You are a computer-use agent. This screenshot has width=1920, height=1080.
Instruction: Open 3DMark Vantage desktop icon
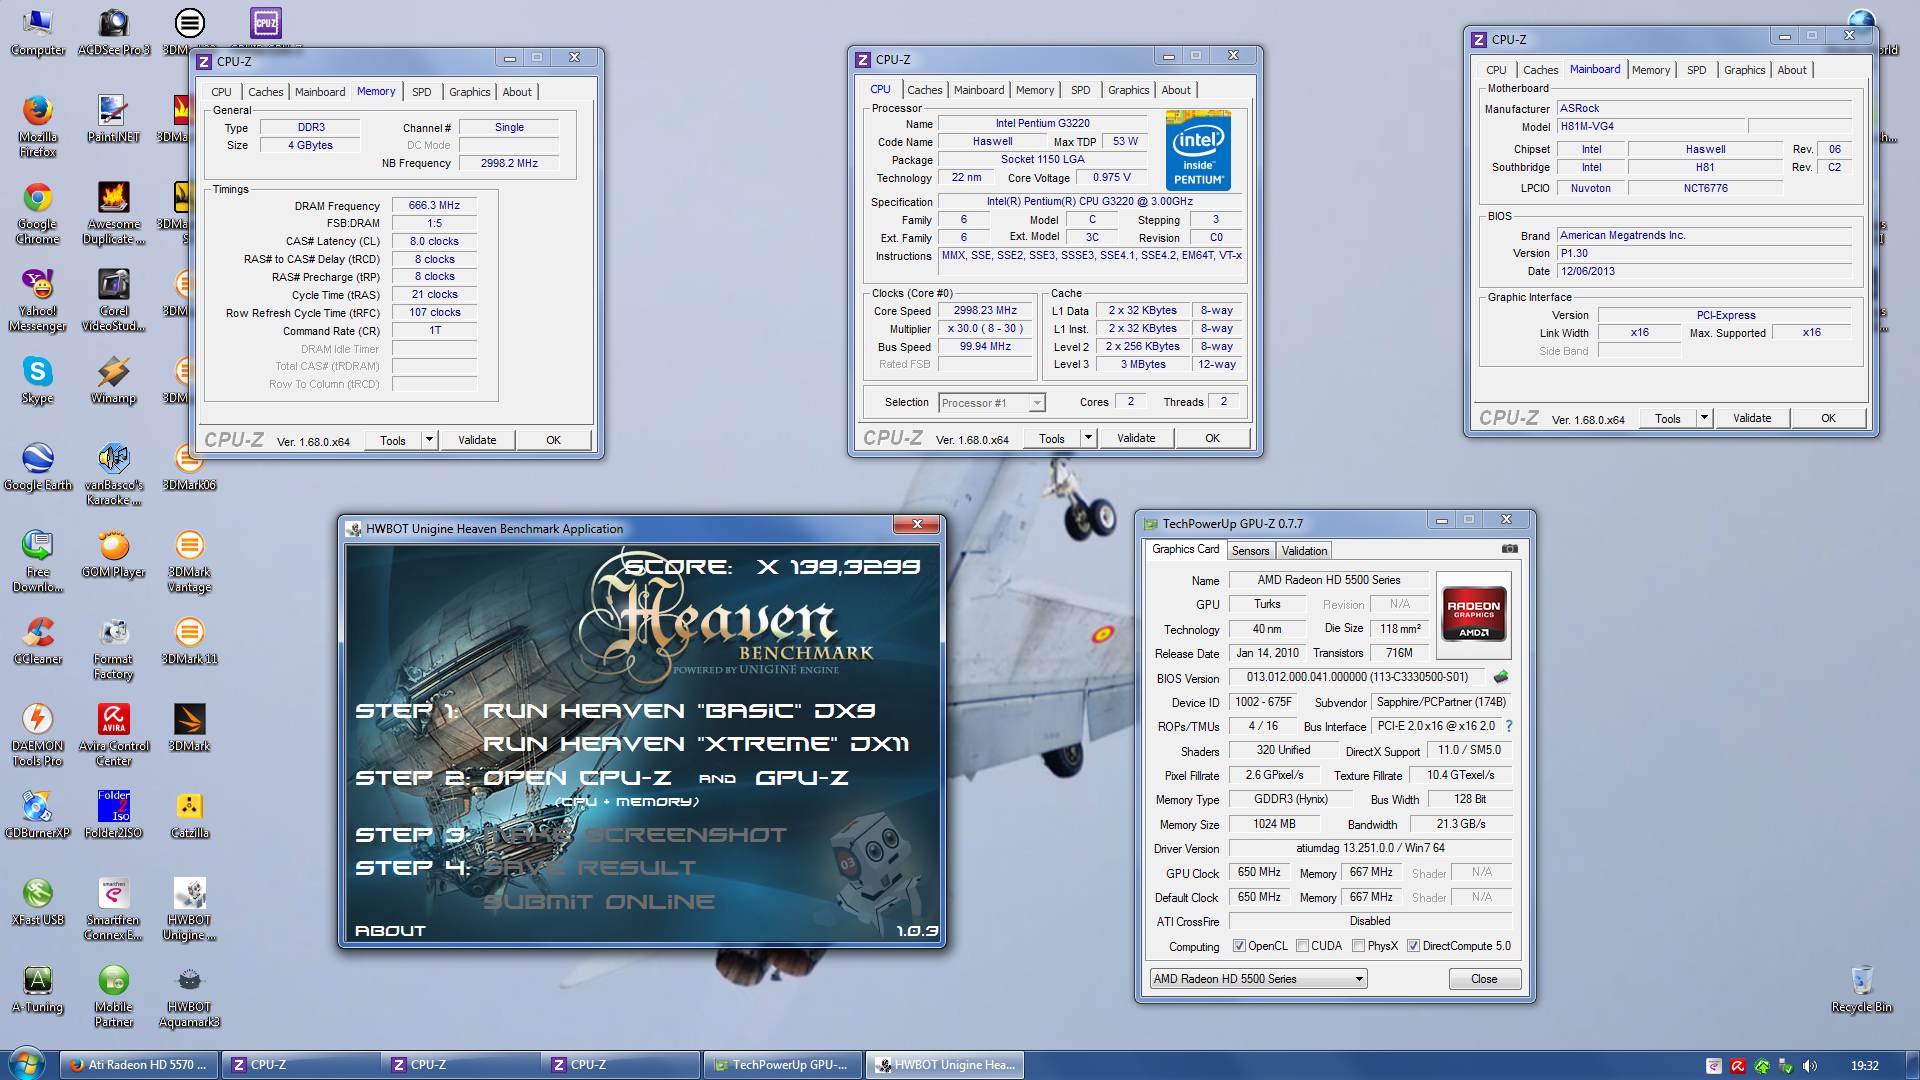tap(189, 560)
